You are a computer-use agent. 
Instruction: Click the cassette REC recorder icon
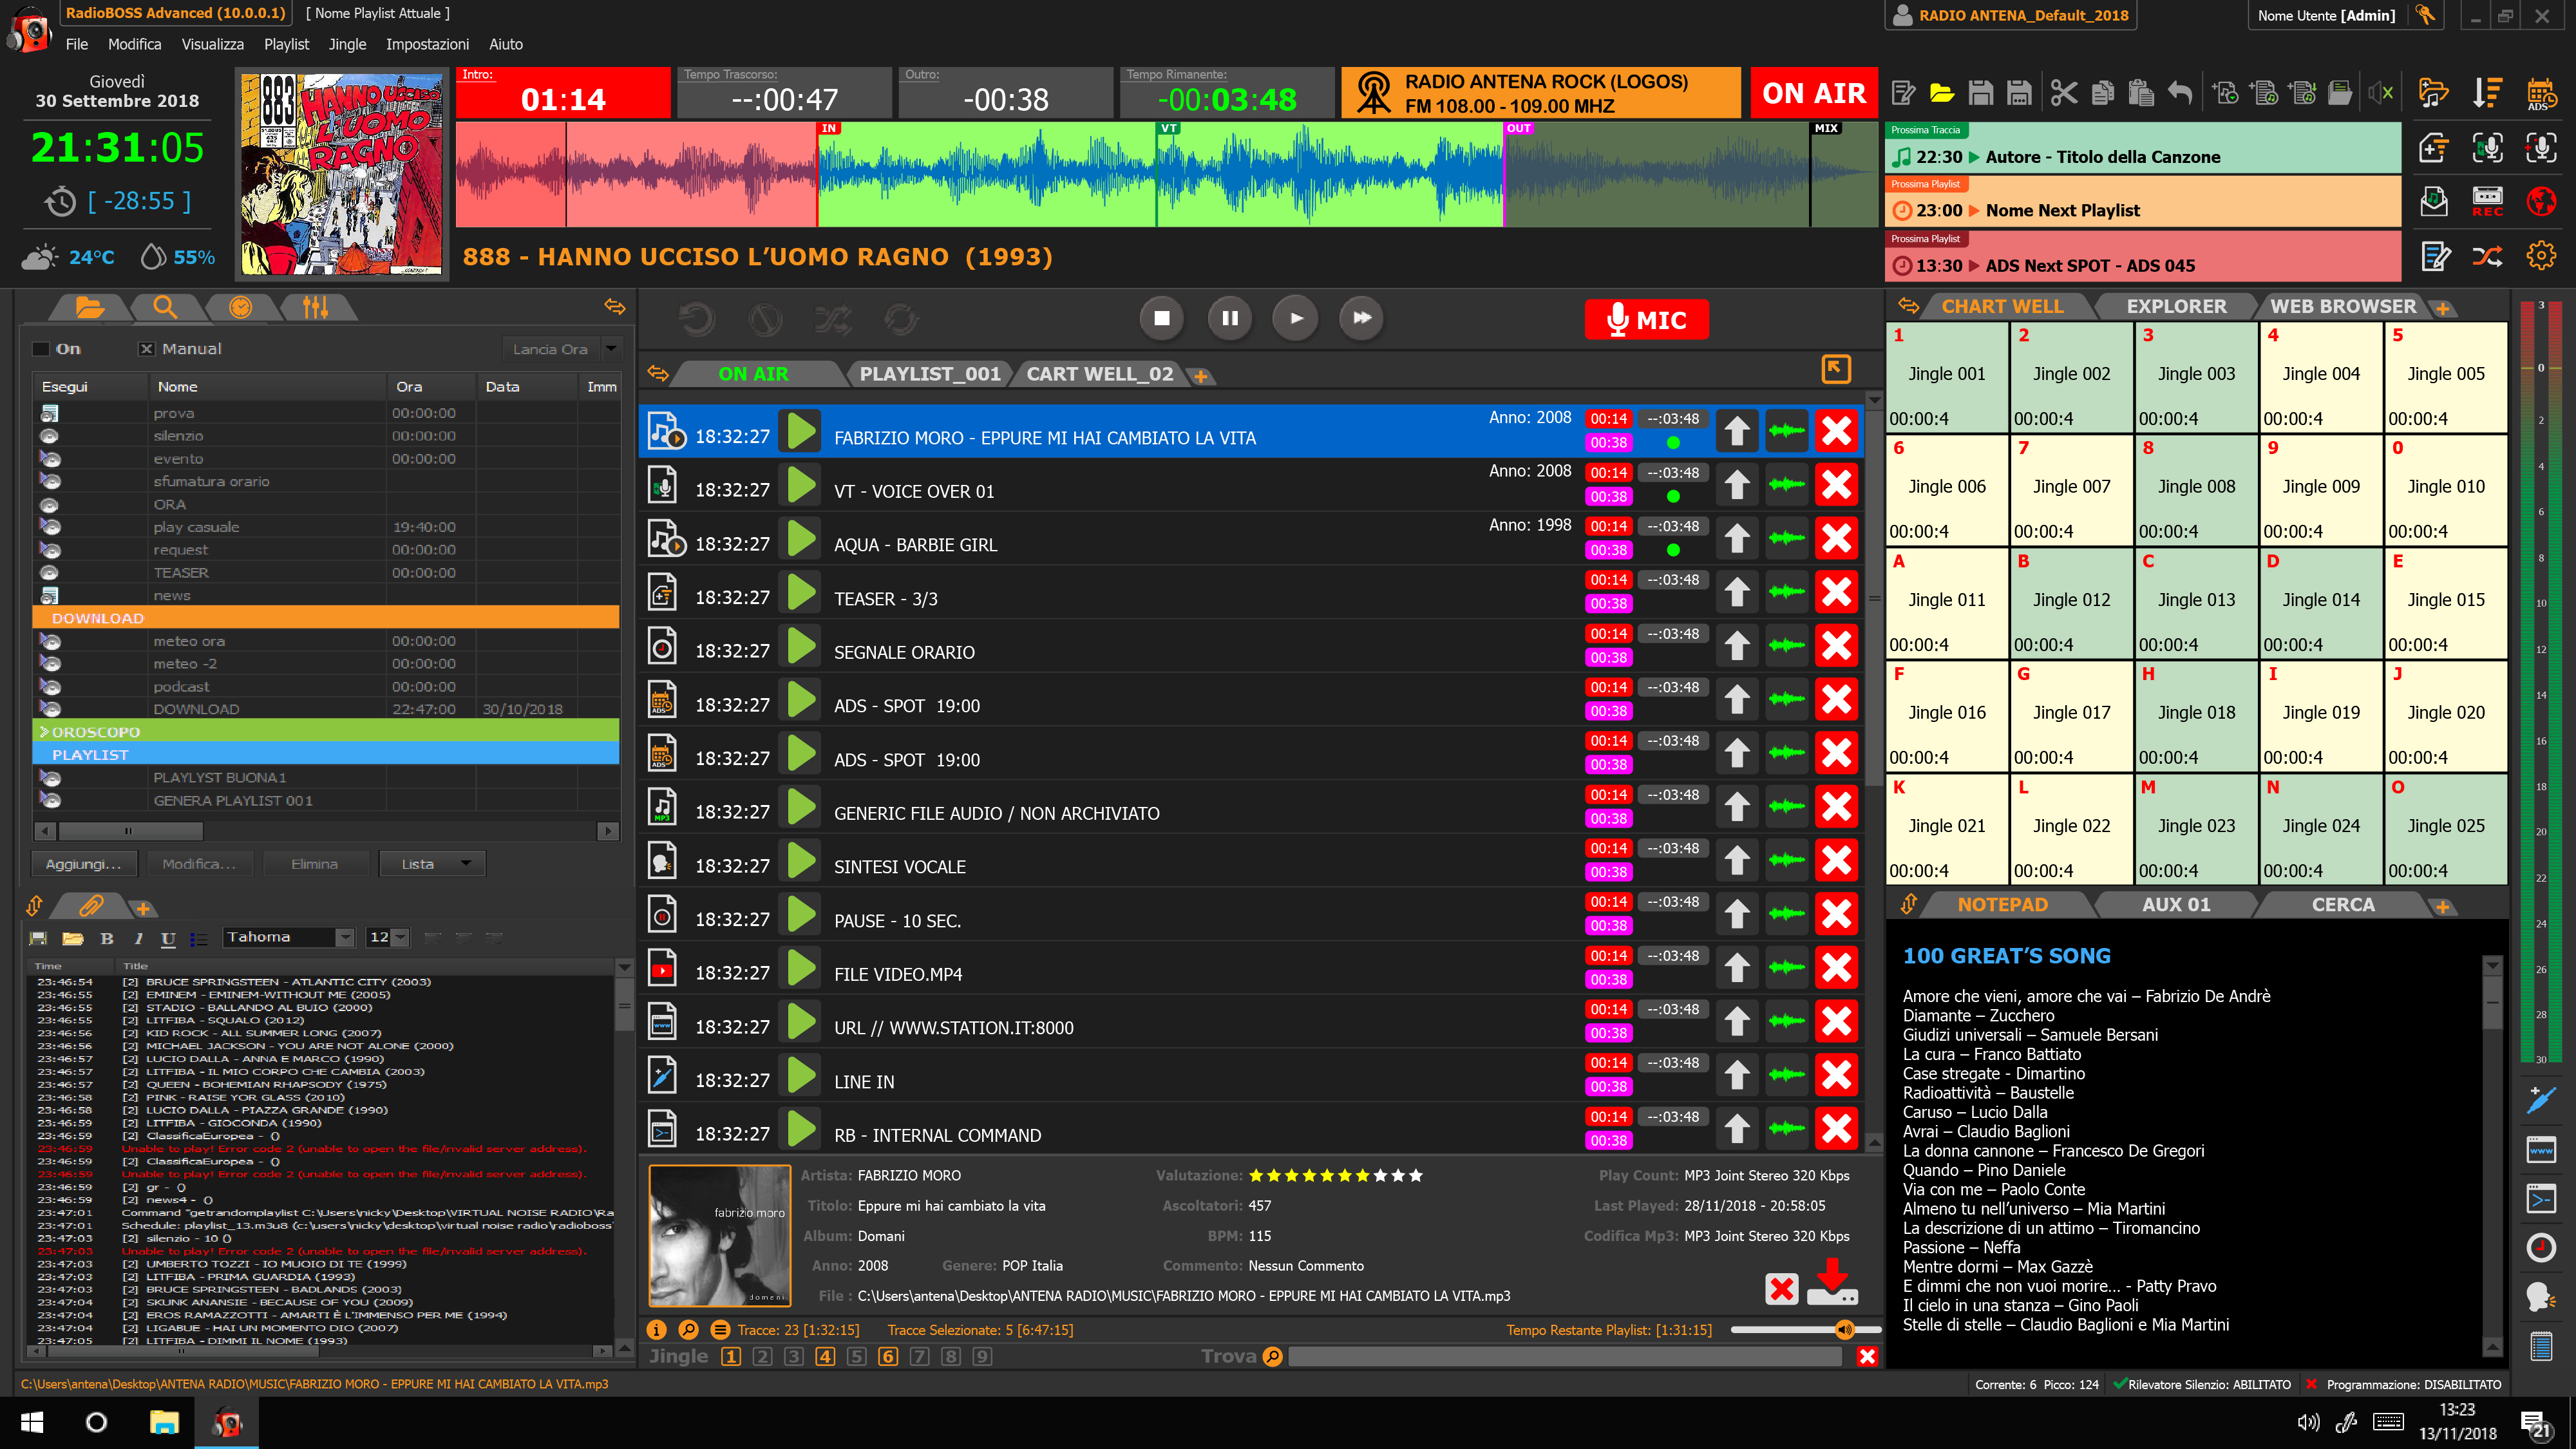pos(2487,201)
